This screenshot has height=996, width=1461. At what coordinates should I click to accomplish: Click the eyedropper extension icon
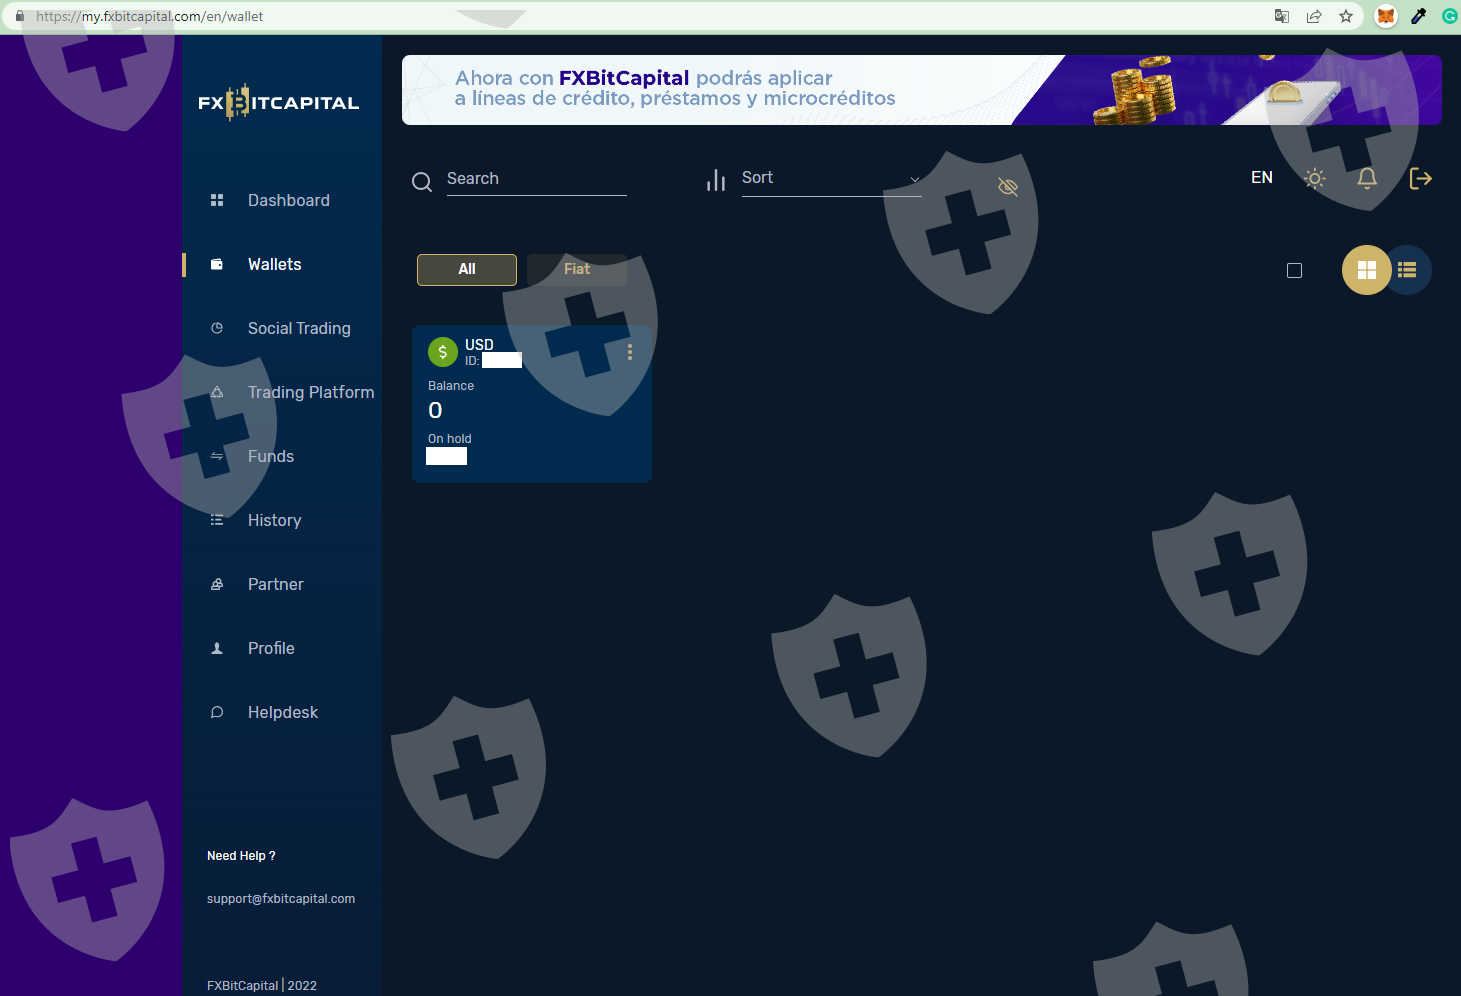coord(1418,16)
